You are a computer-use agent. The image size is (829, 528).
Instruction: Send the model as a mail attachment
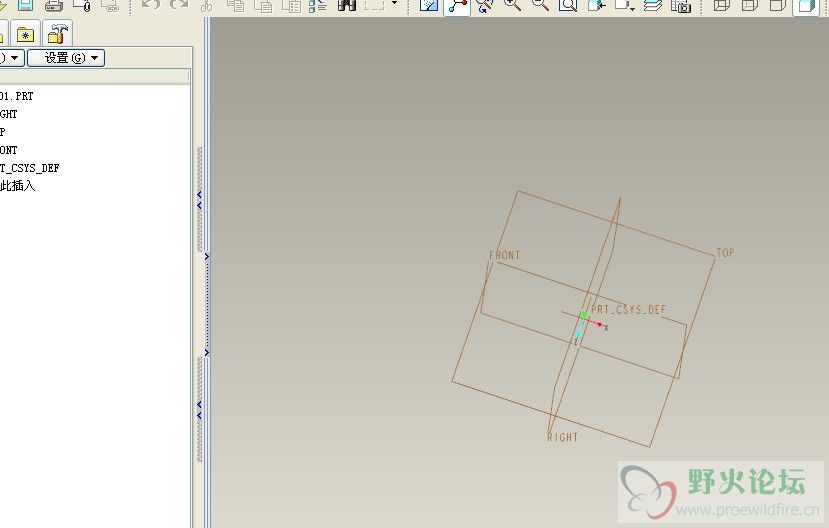(82, 5)
